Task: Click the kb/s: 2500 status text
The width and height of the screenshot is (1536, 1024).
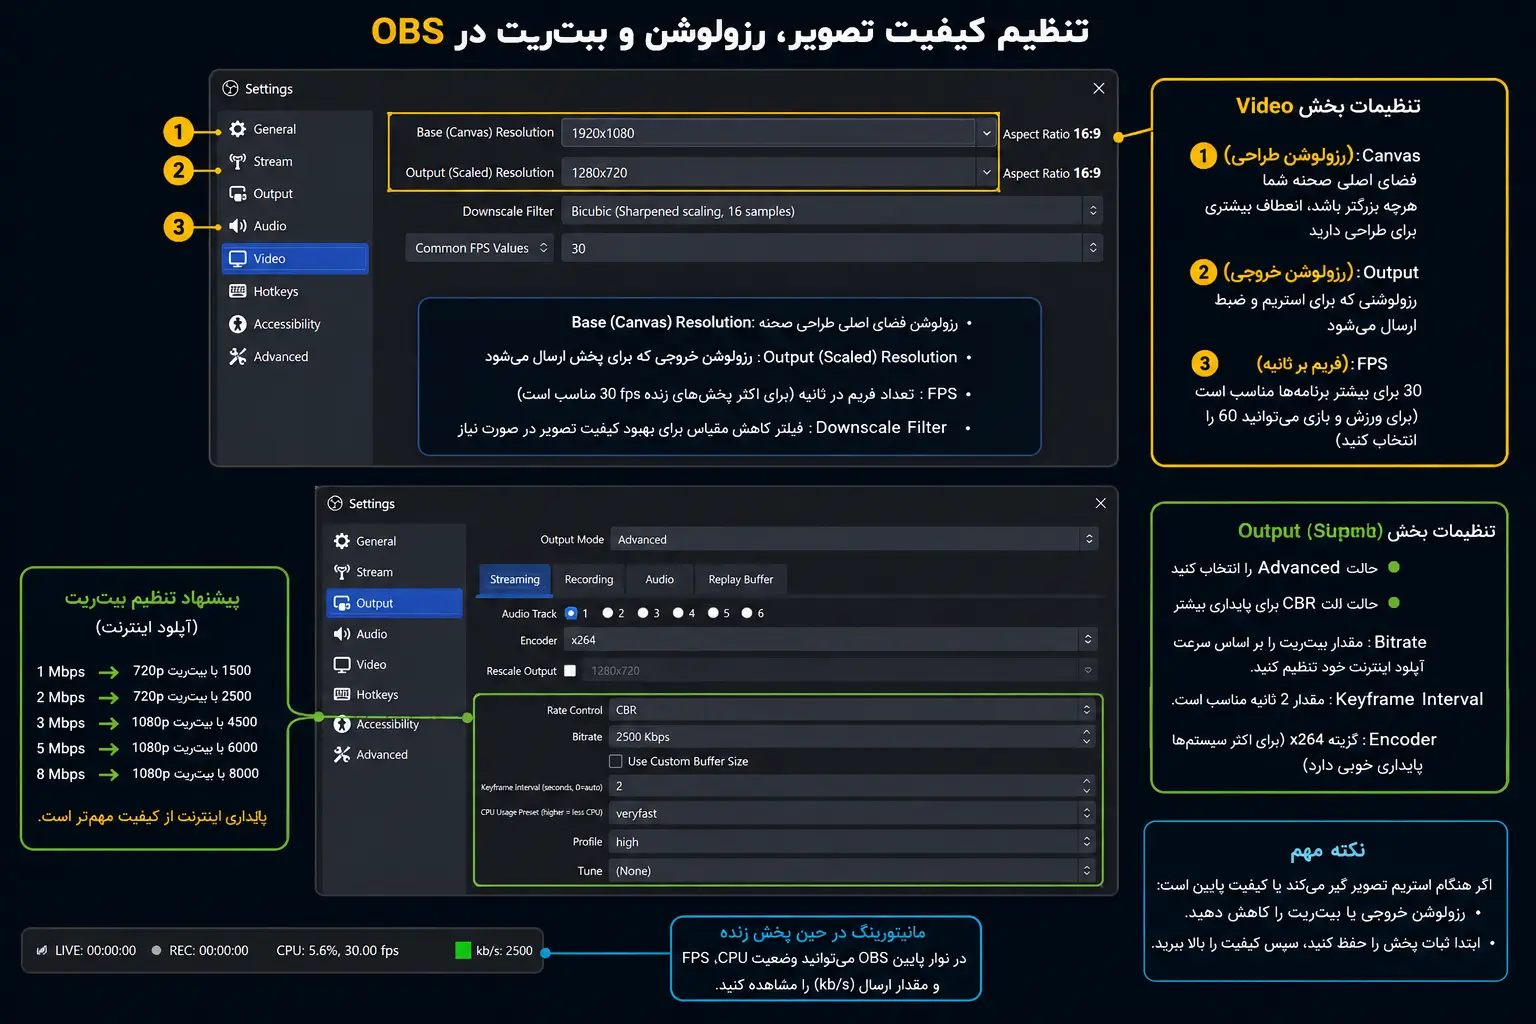Action: coord(504,950)
